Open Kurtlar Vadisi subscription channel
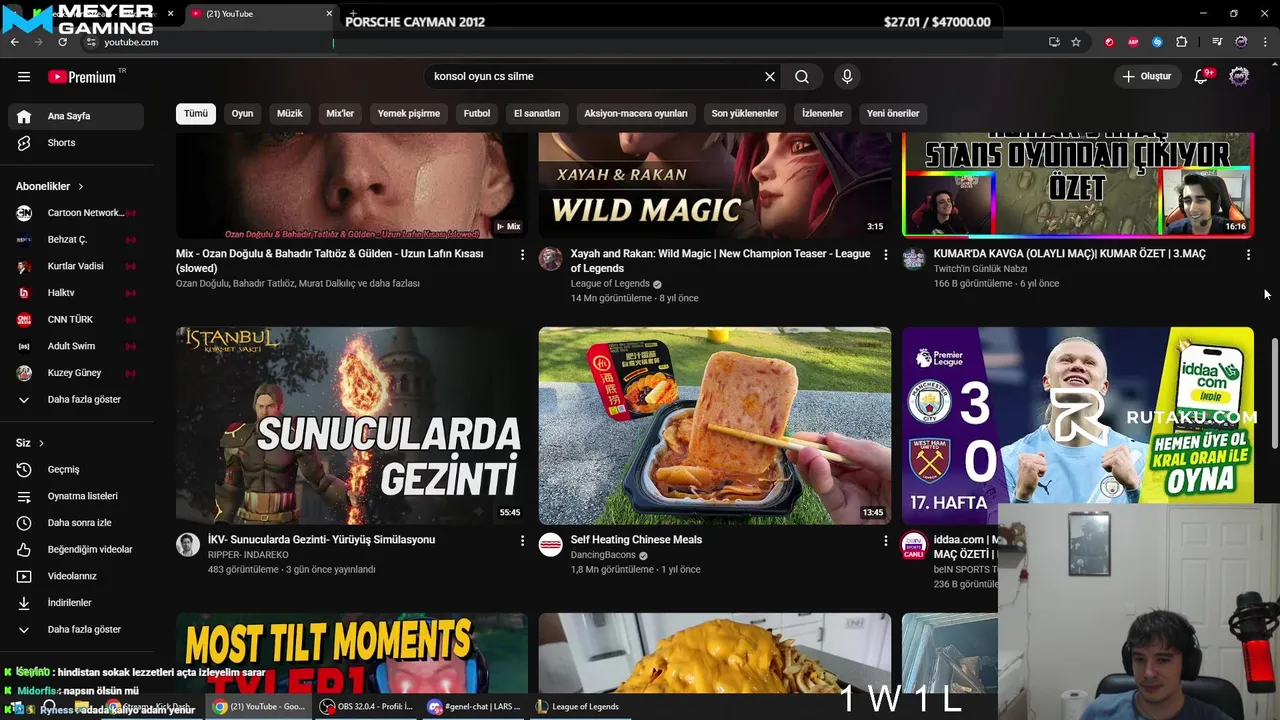 tap(76, 266)
